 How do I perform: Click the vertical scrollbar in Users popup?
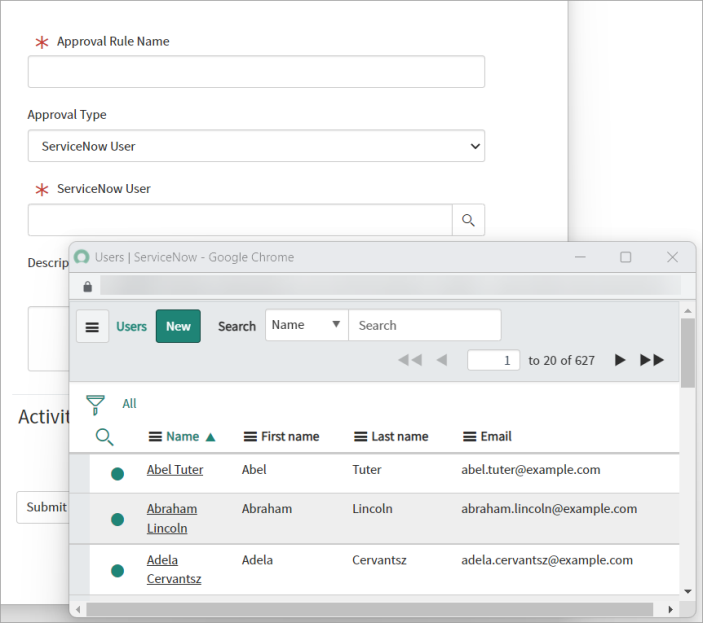point(687,353)
